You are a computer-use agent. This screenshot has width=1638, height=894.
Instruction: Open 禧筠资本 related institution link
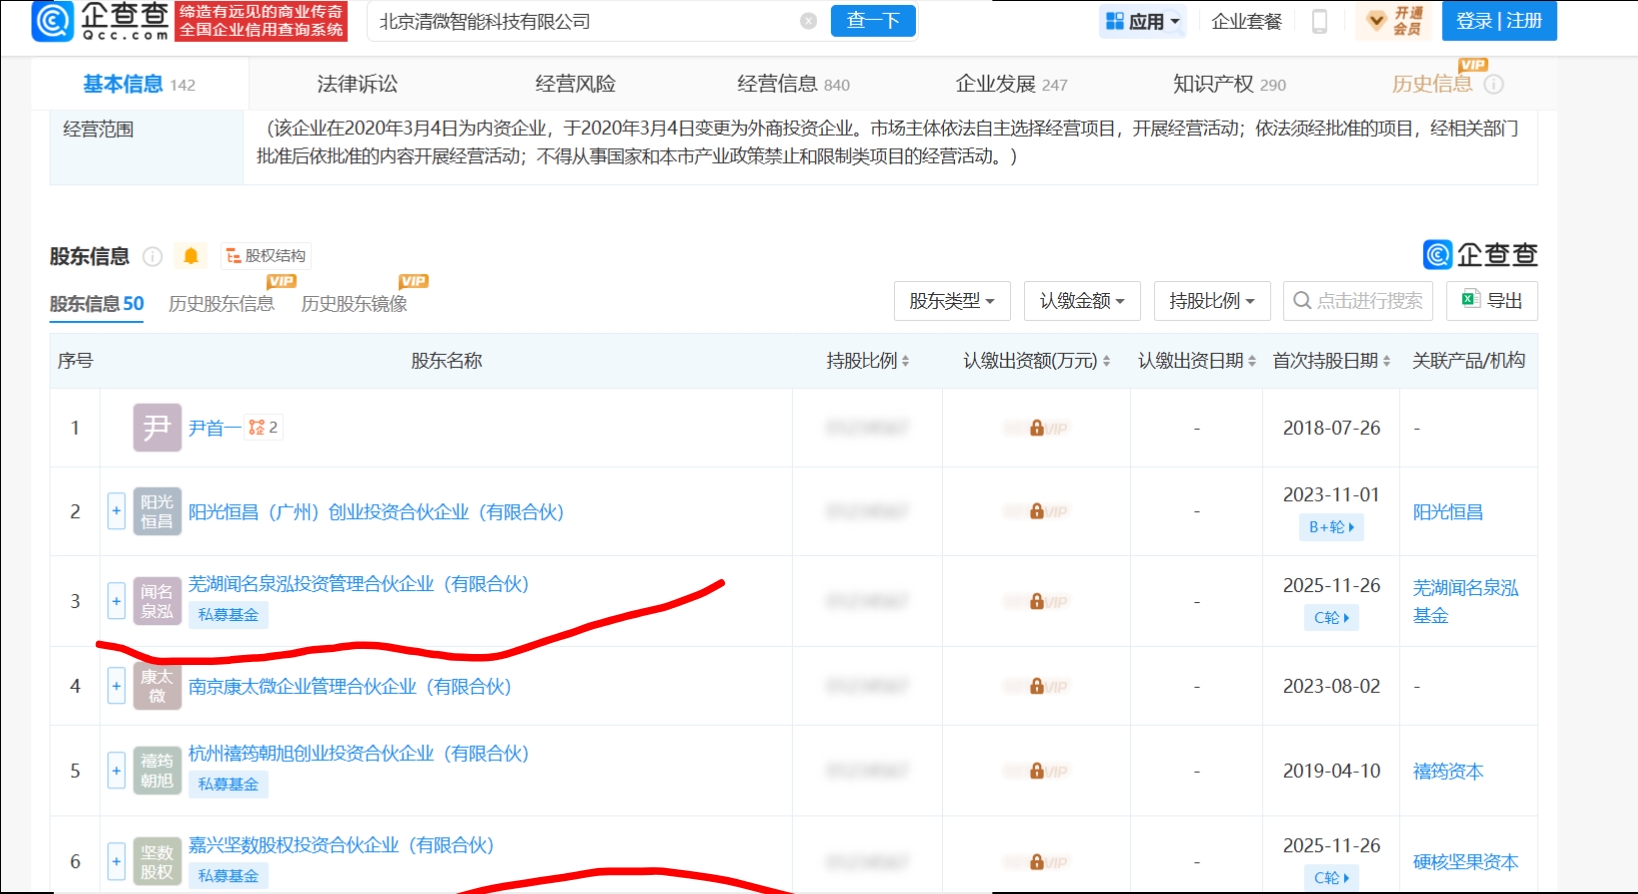[1448, 771]
